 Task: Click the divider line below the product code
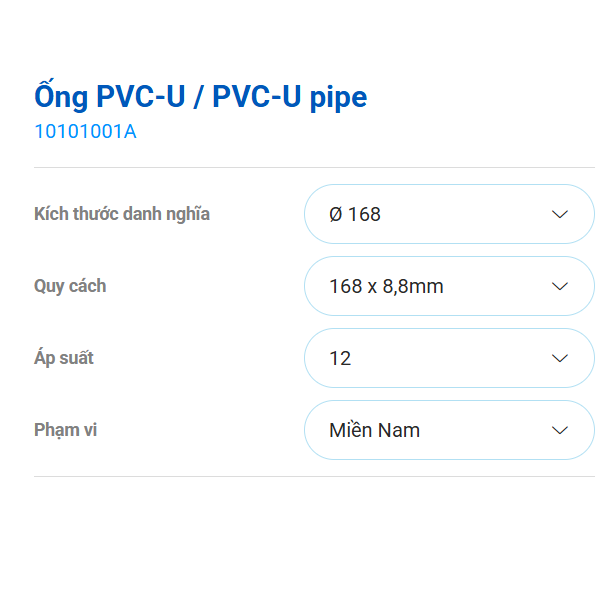click(x=314, y=167)
